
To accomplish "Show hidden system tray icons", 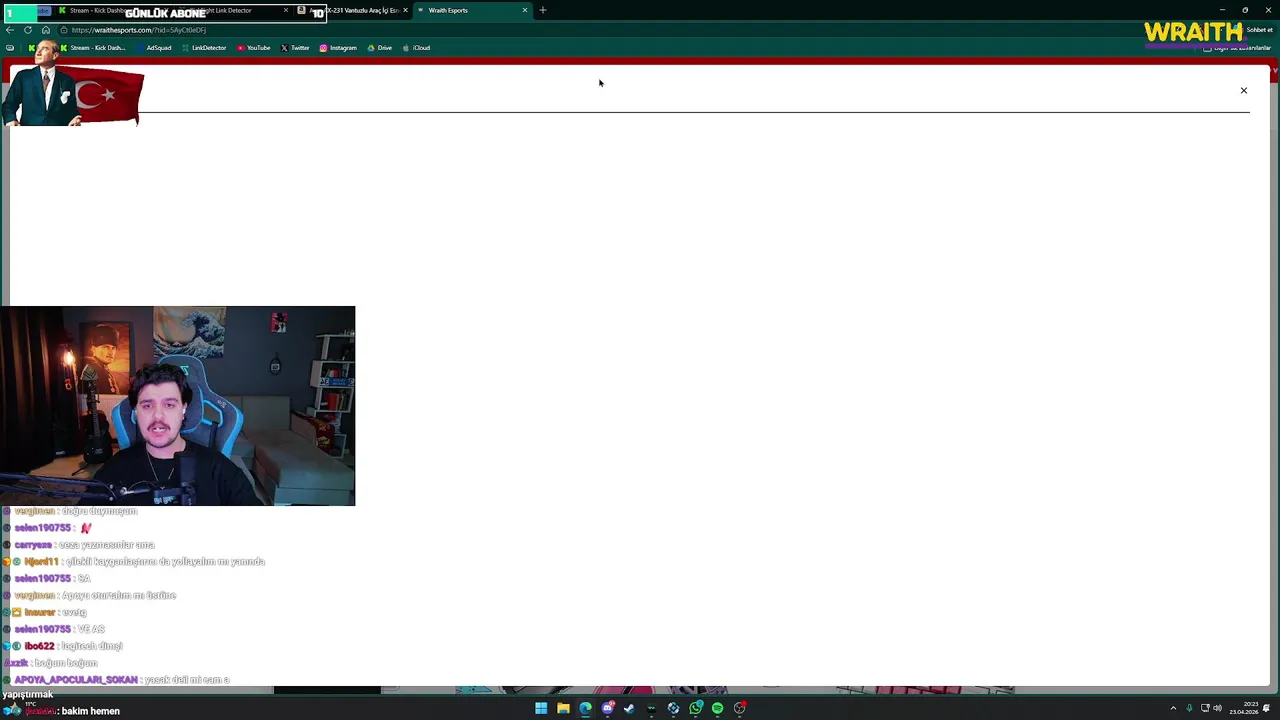I will pos(1173,708).
